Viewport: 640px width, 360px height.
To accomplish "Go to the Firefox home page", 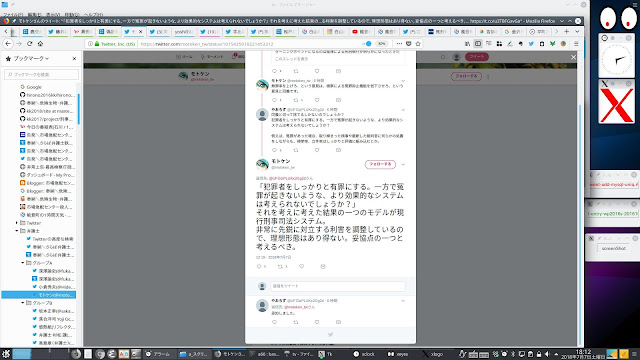I will pos(40,44).
